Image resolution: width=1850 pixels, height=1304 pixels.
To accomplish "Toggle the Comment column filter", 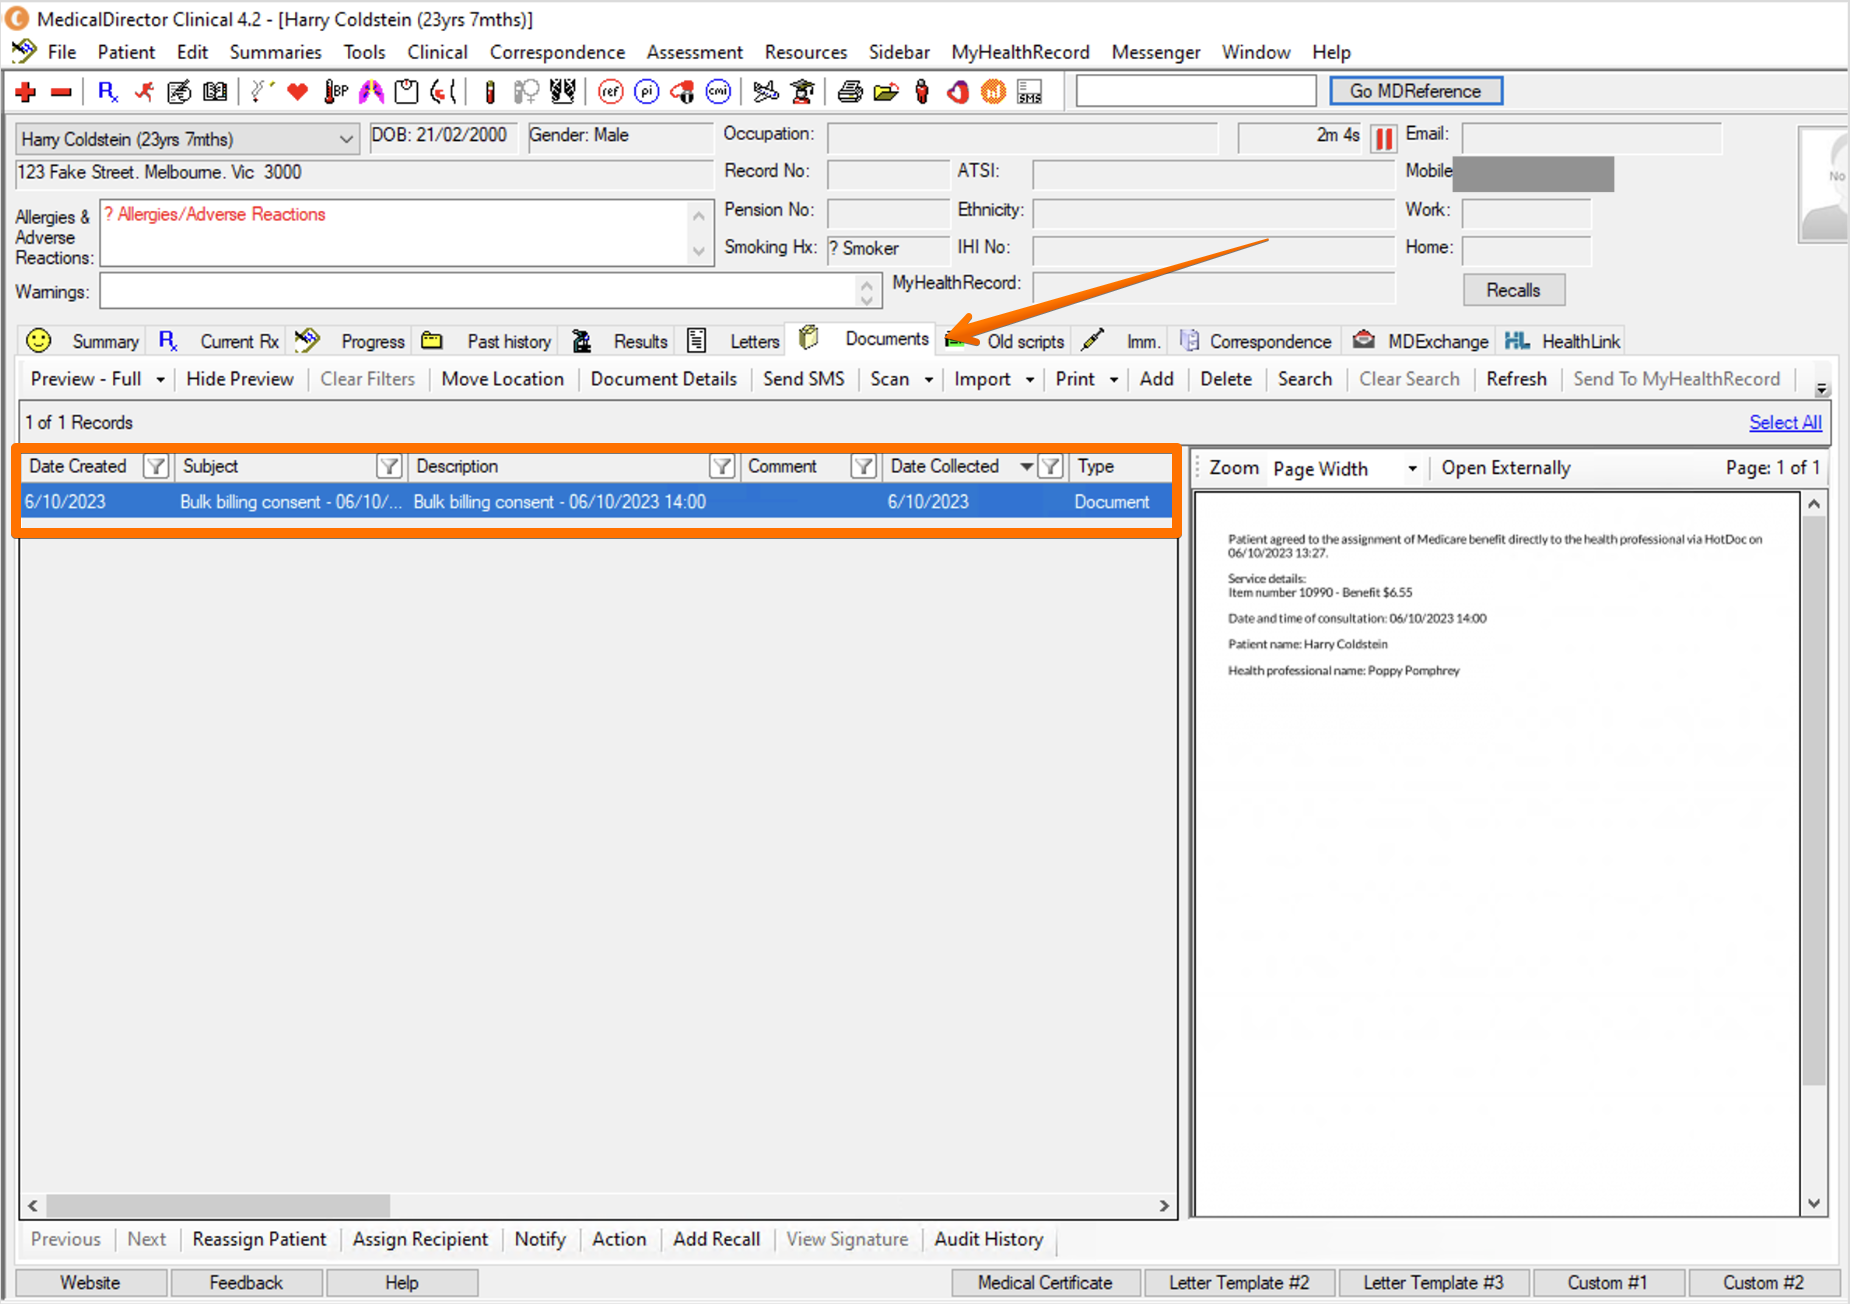I will click(864, 466).
